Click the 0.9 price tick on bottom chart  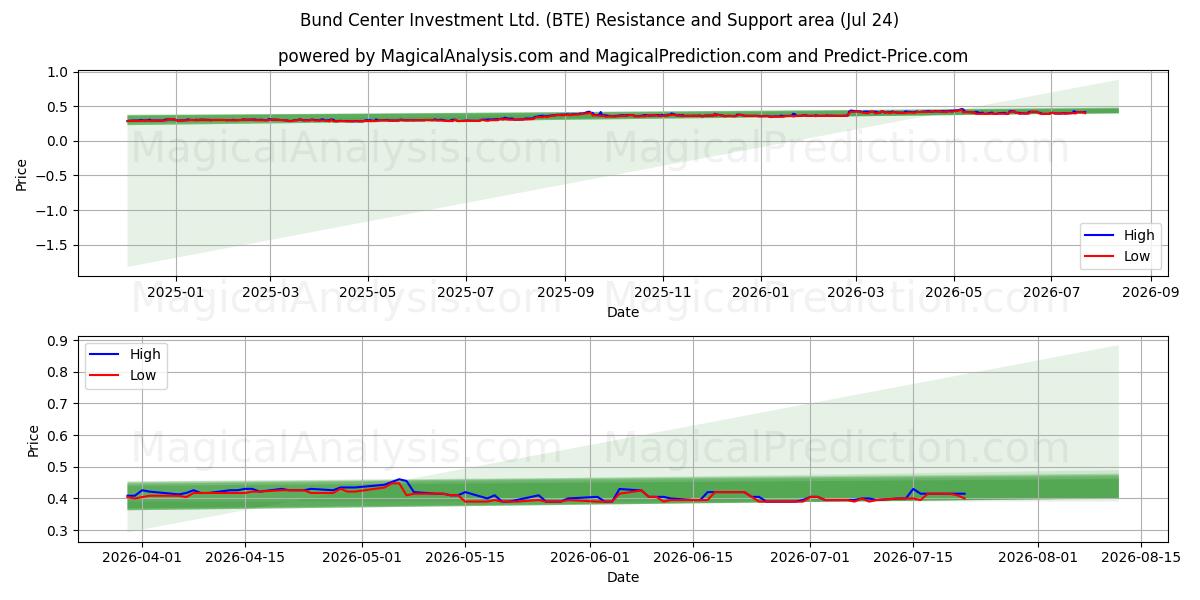58,341
